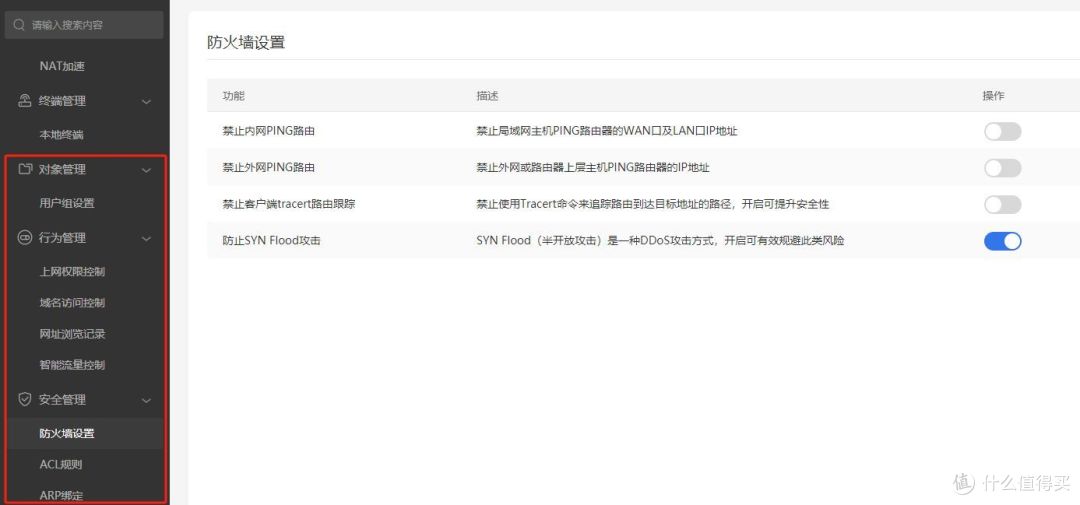Open the NAT加速 menu item
The height and width of the screenshot is (505, 1080).
coord(62,66)
